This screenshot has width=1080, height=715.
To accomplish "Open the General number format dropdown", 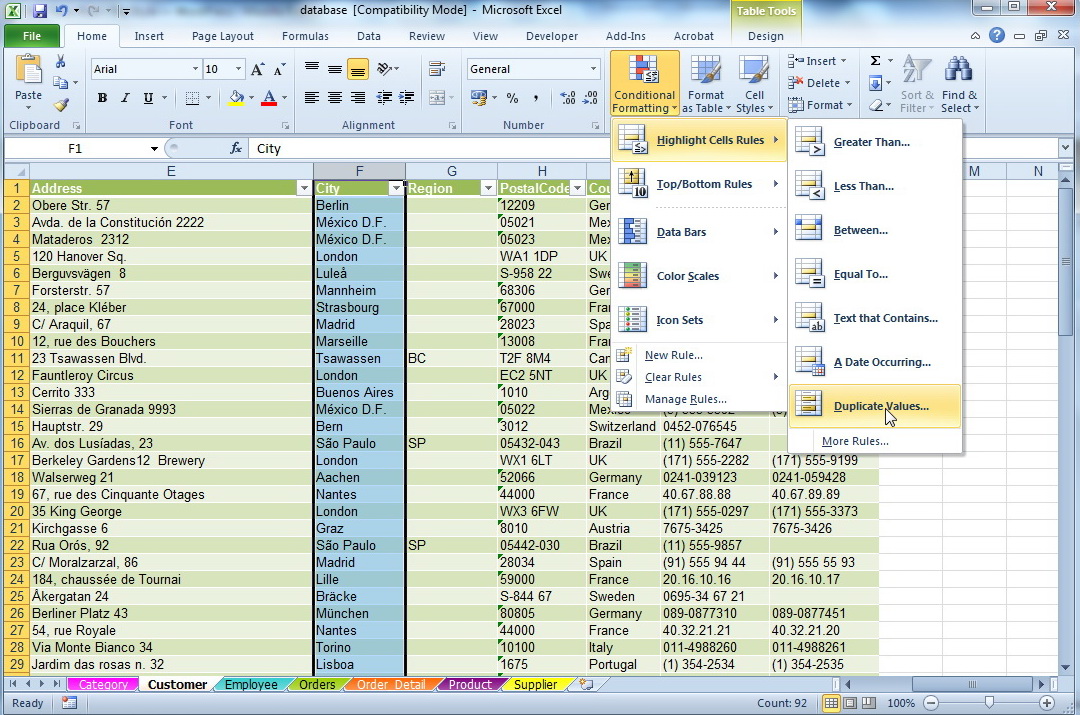I will point(593,69).
